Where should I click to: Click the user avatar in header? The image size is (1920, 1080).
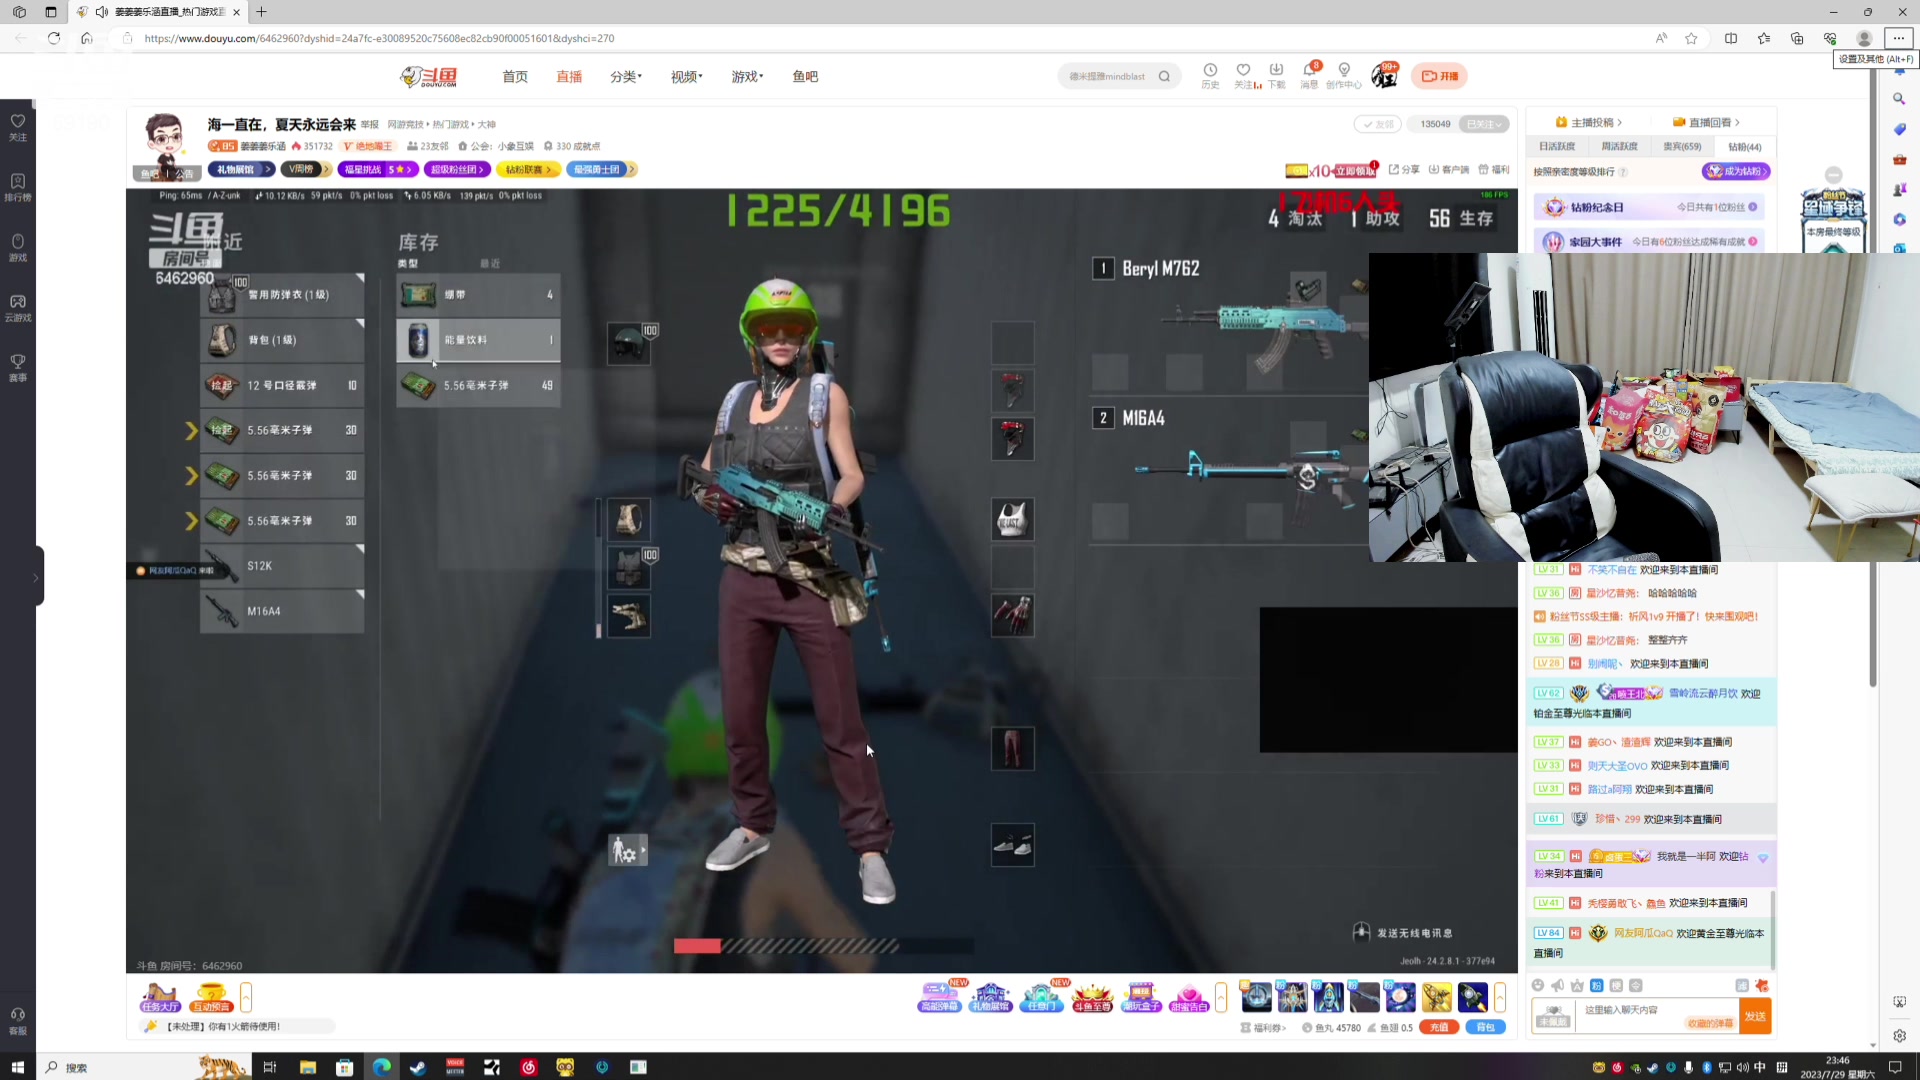click(x=1384, y=75)
